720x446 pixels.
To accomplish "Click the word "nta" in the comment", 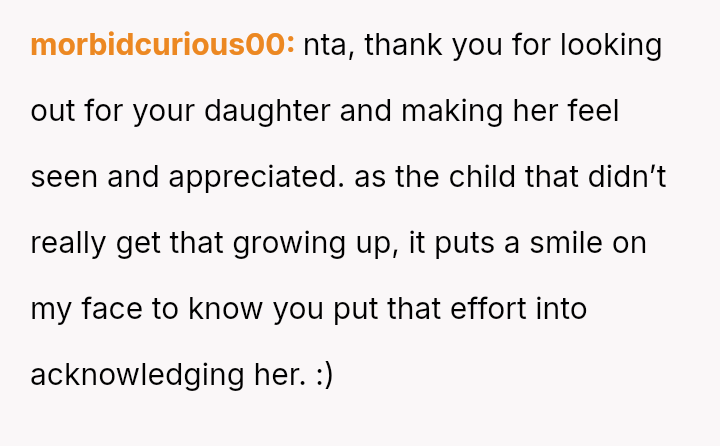I will (326, 46).
